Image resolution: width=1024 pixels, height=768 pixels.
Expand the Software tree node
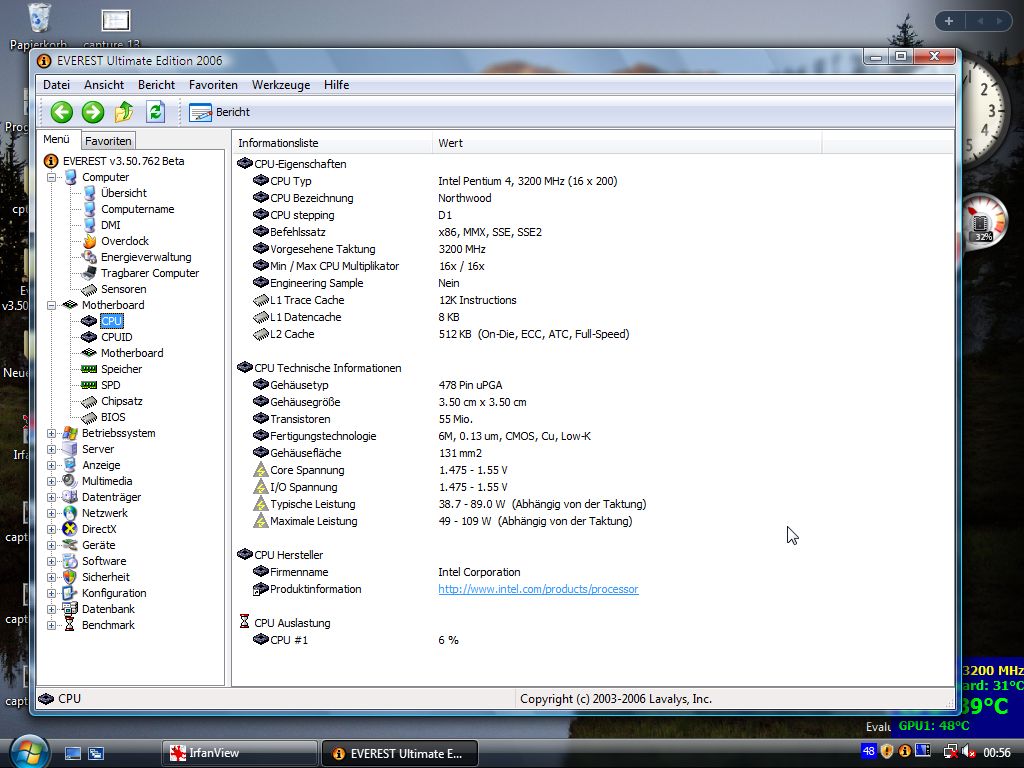point(52,561)
